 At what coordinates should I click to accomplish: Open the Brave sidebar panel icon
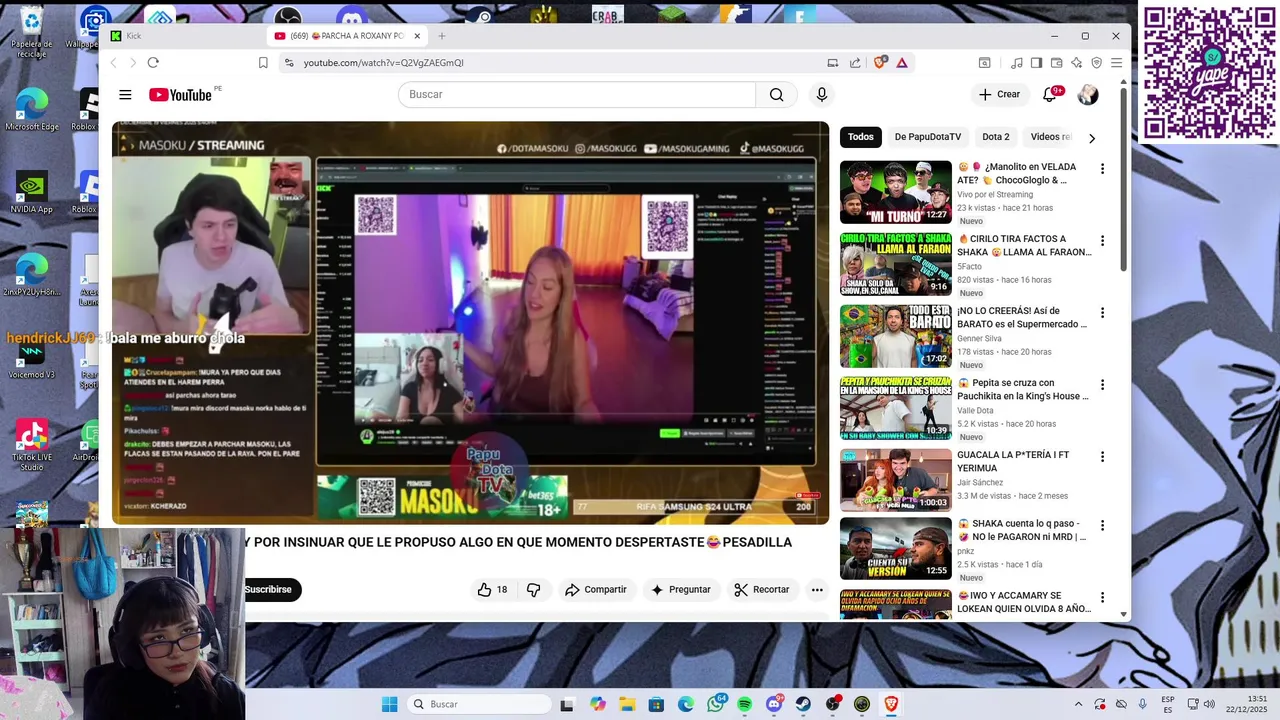click(1036, 62)
